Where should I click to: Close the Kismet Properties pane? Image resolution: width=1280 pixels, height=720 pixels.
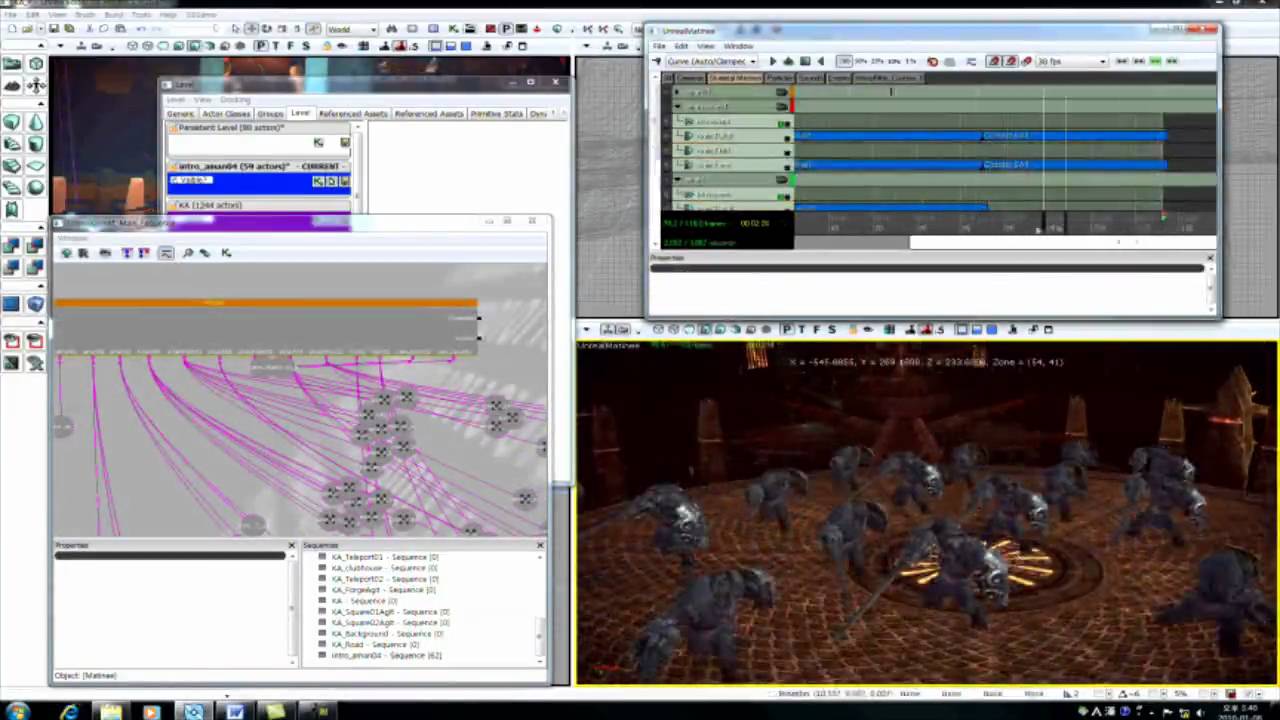pyautogui.click(x=291, y=546)
